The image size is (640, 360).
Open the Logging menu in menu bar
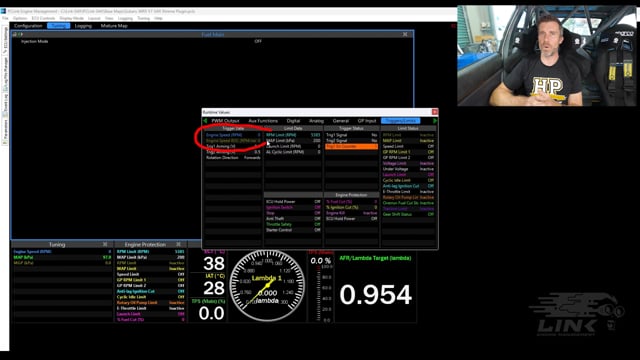tap(125, 18)
